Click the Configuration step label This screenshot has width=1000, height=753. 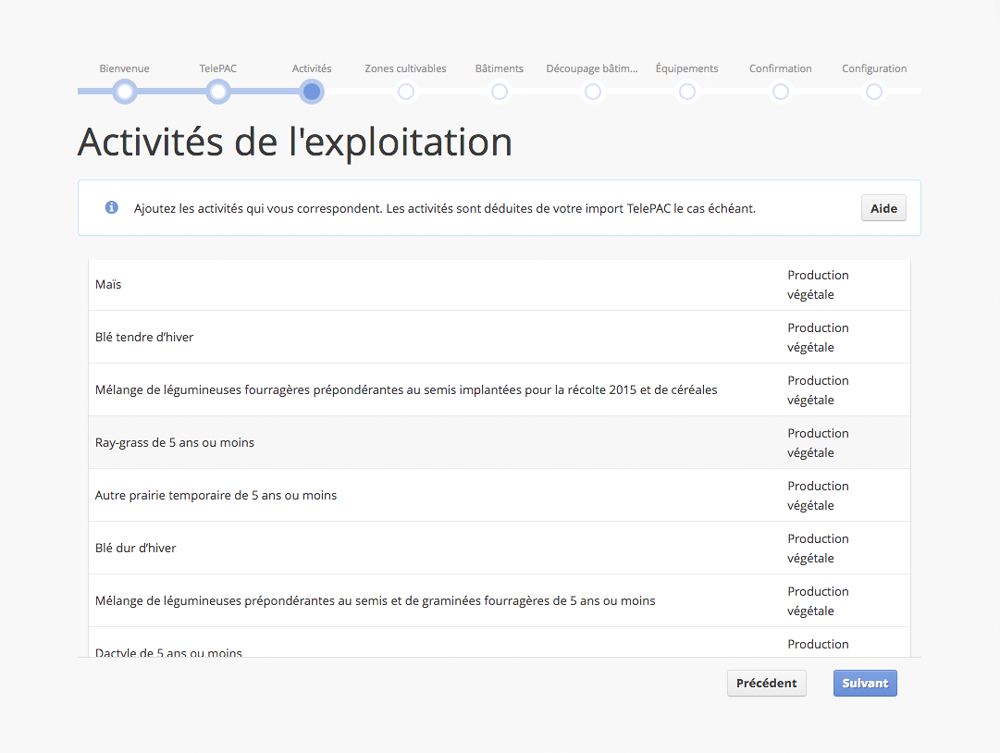point(874,68)
